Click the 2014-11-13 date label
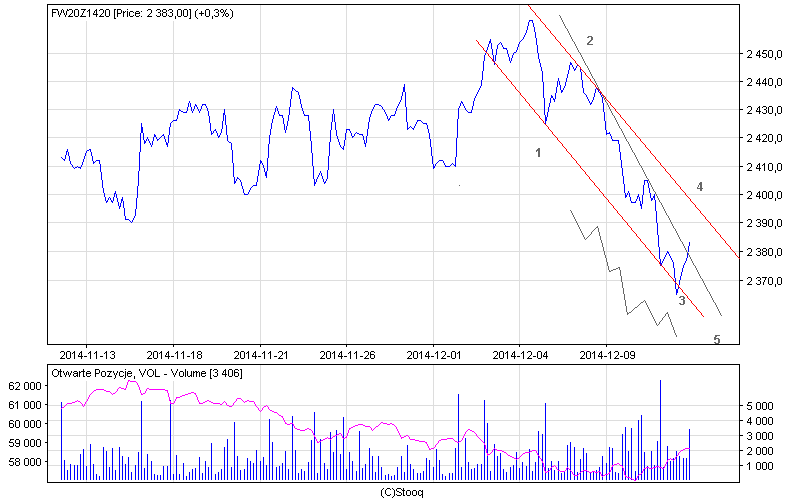This screenshot has height=500, width=800. [x=87, y=355]
